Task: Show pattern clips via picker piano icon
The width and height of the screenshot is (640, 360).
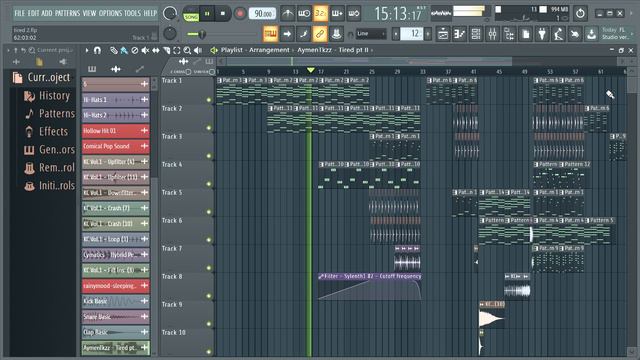Action: pyautogui.click(x=92, y=69)
